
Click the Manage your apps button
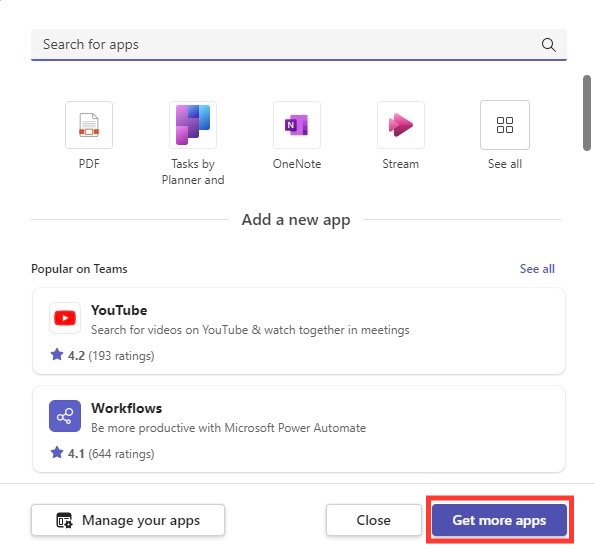click(x=128, y=520)
